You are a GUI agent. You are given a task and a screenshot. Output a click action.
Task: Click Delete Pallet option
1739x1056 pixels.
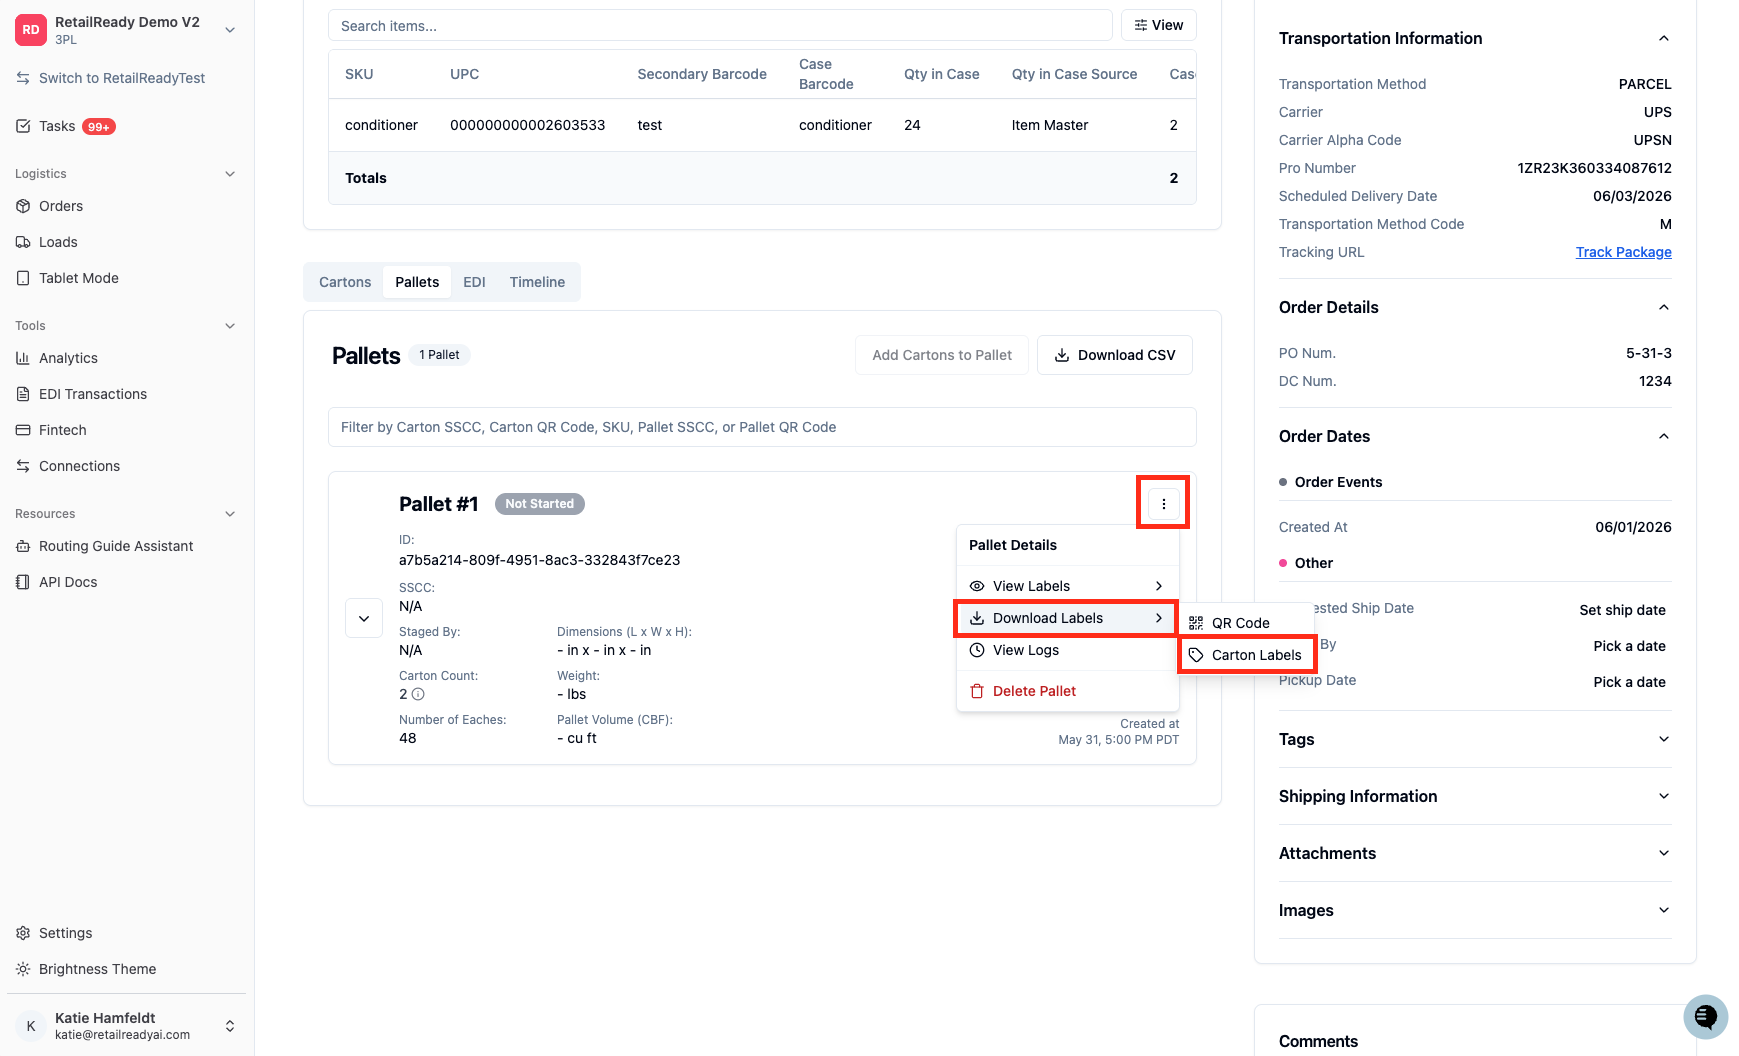1067,691
